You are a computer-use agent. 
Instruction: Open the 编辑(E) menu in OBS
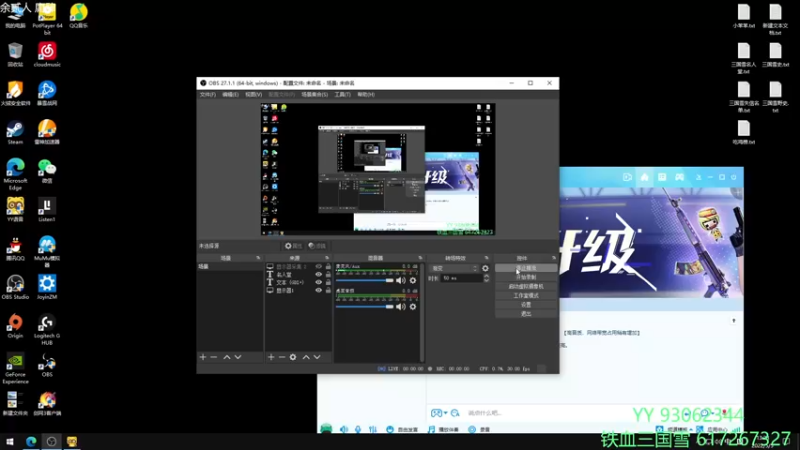click(230, 94)
